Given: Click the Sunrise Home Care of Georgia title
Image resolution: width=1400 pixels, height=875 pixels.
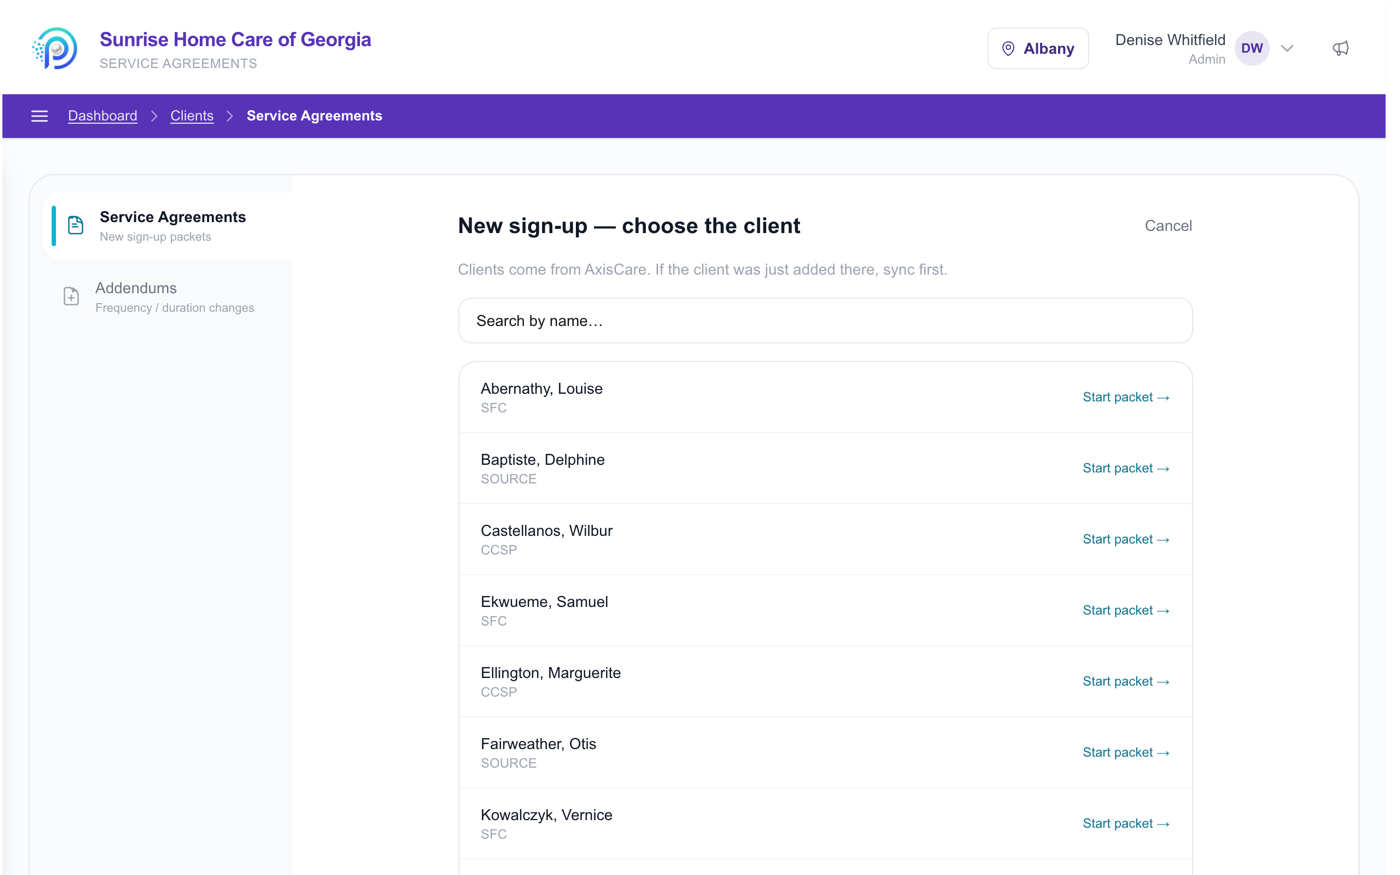Looking at the screenshot, I should [235, 39].
